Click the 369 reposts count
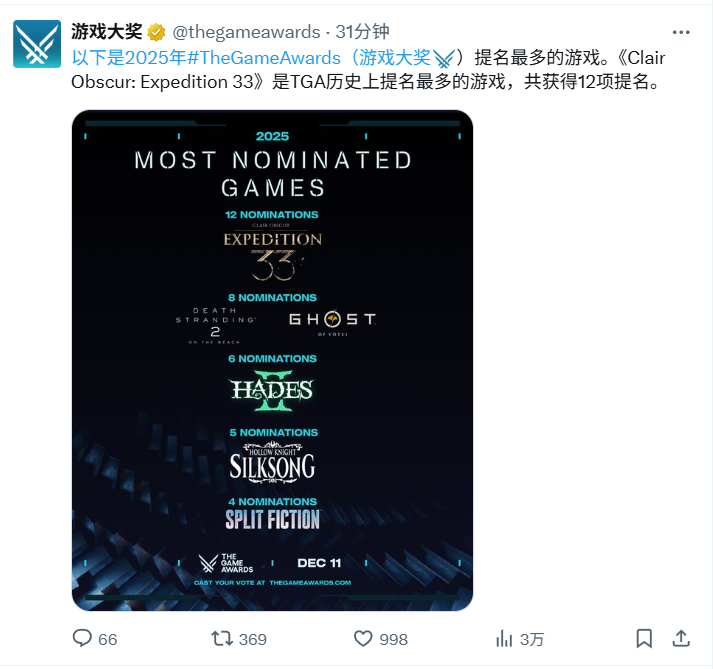 click(x=253, y=639)
